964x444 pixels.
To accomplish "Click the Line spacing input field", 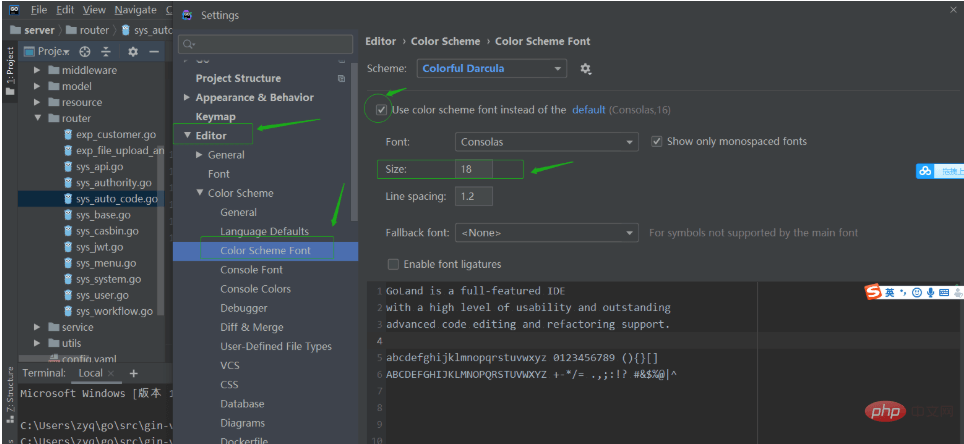I will [473, 197].
